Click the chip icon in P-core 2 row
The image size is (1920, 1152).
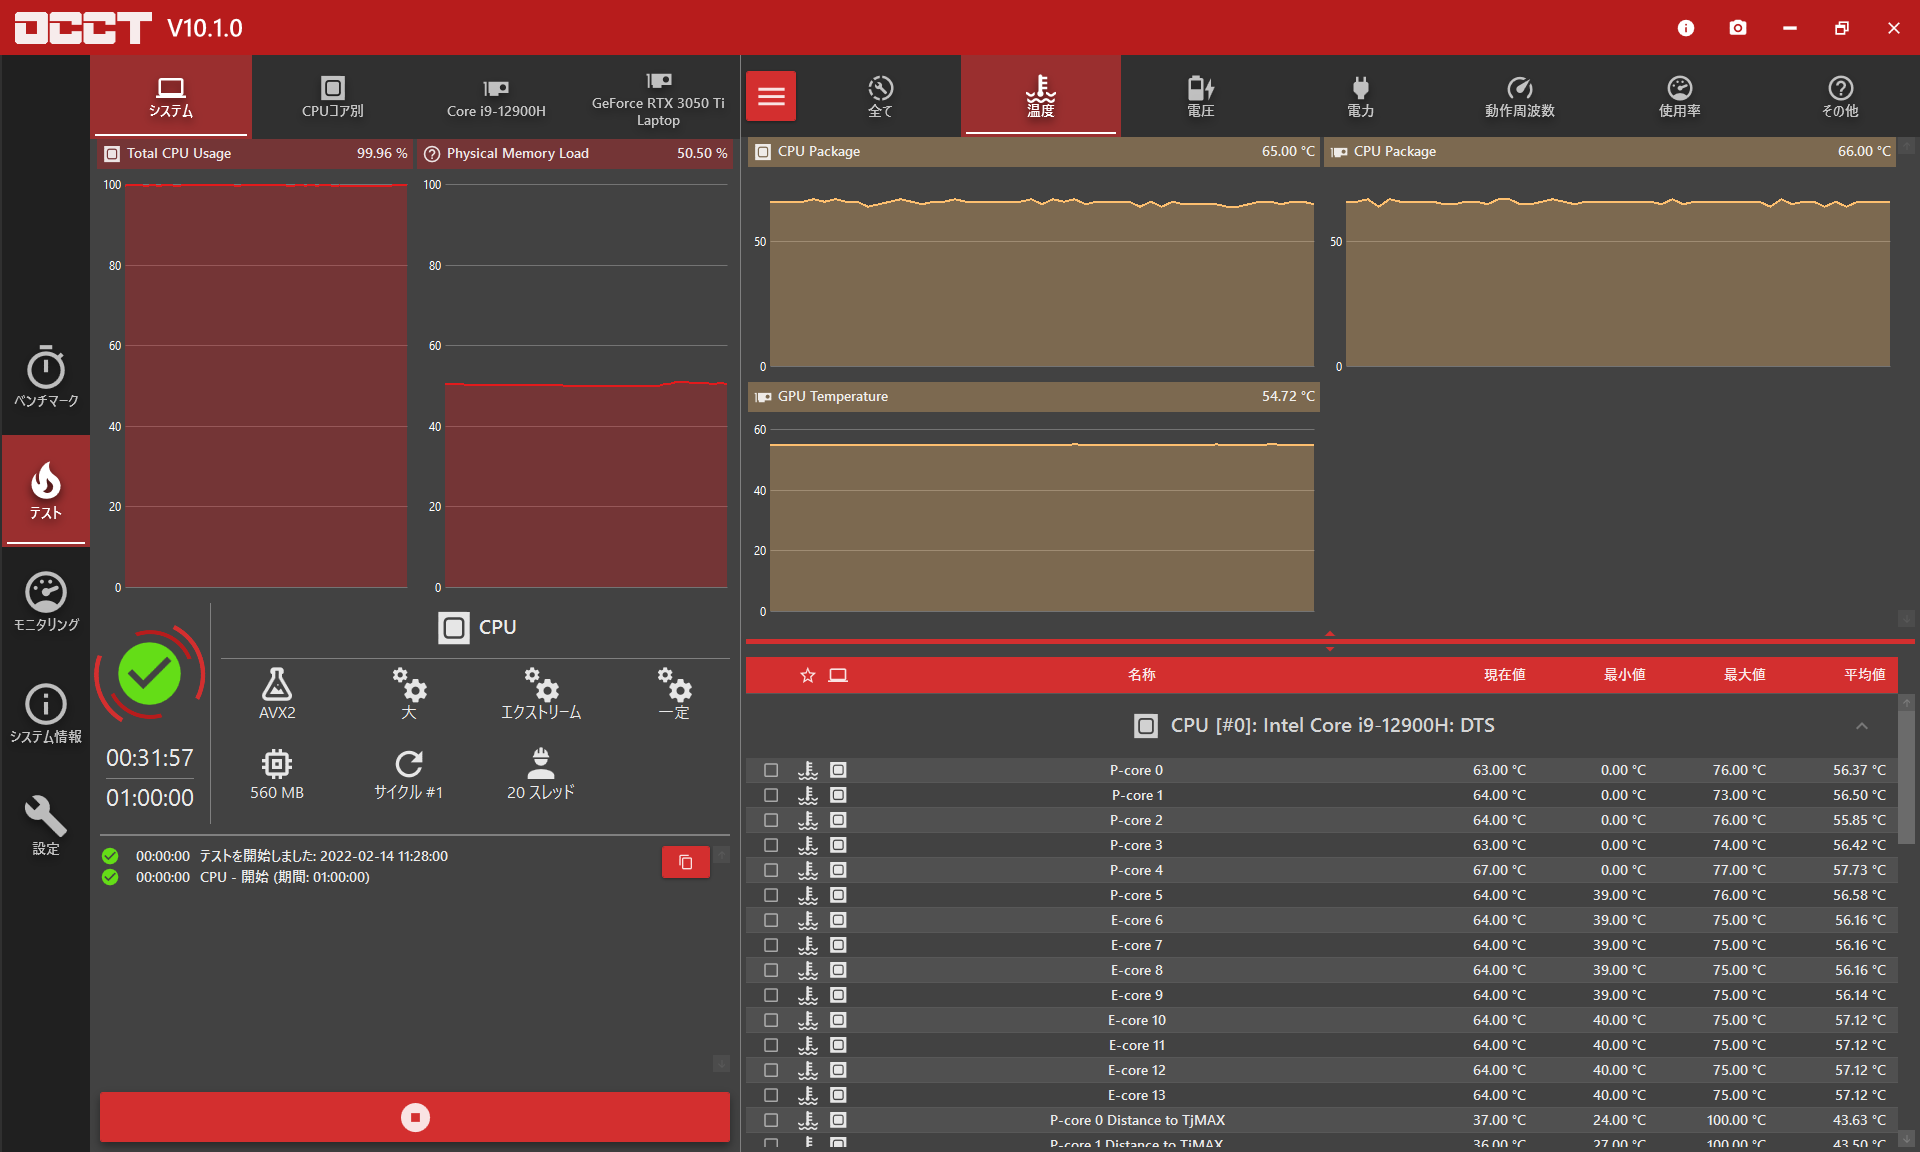[x=838, y=820]
